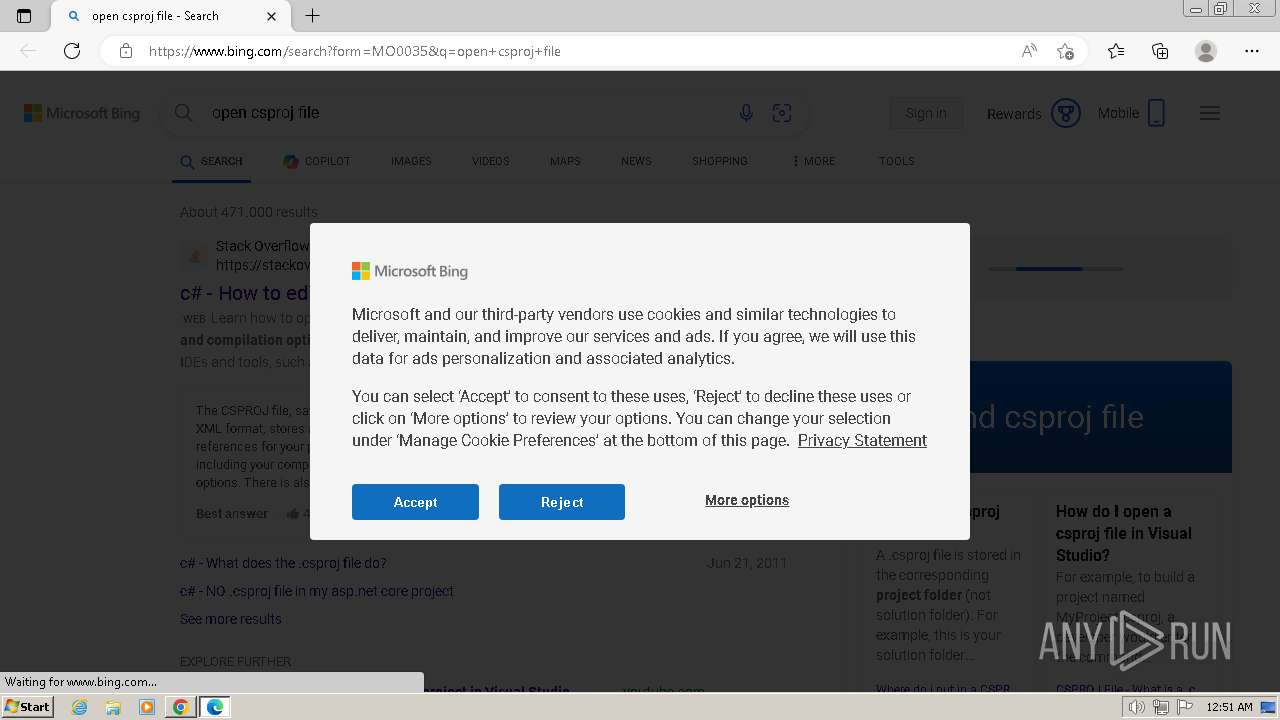Open the Privacy Statement link

[x=862, y=440]
